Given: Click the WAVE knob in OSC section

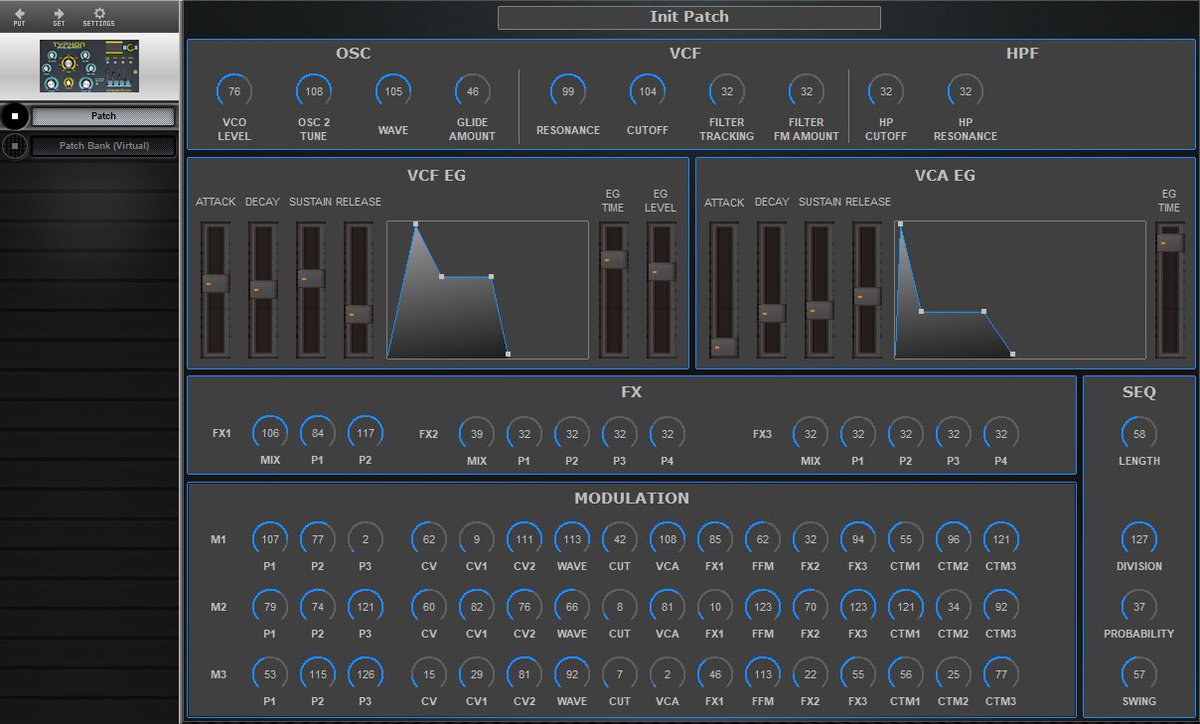Looking at the screenshot, I should [393, 92].
